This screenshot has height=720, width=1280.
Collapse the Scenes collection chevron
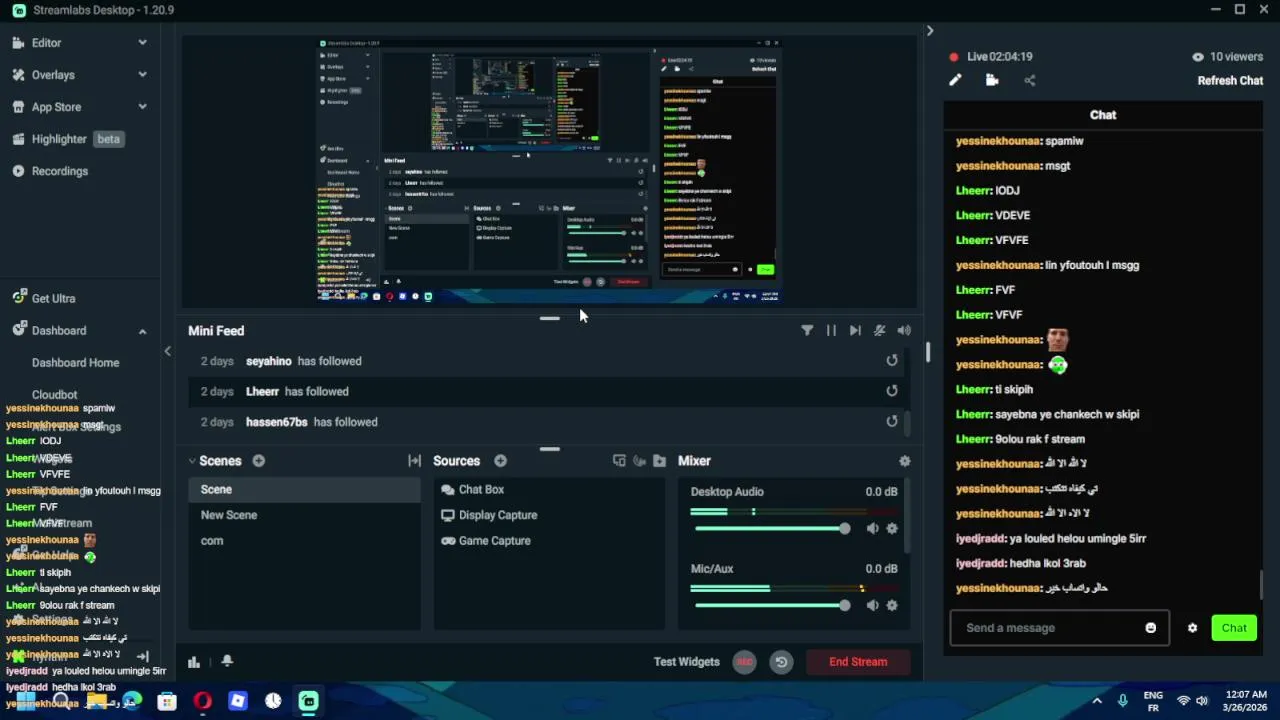(x=192, y=461)
